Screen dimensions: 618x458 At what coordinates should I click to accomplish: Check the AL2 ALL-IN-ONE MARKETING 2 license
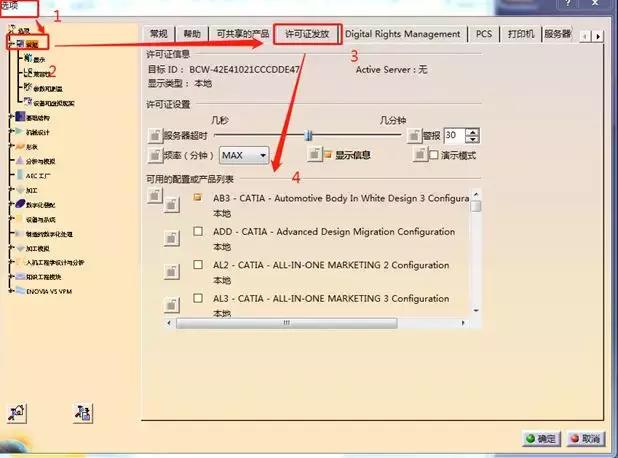coord(198,265)
